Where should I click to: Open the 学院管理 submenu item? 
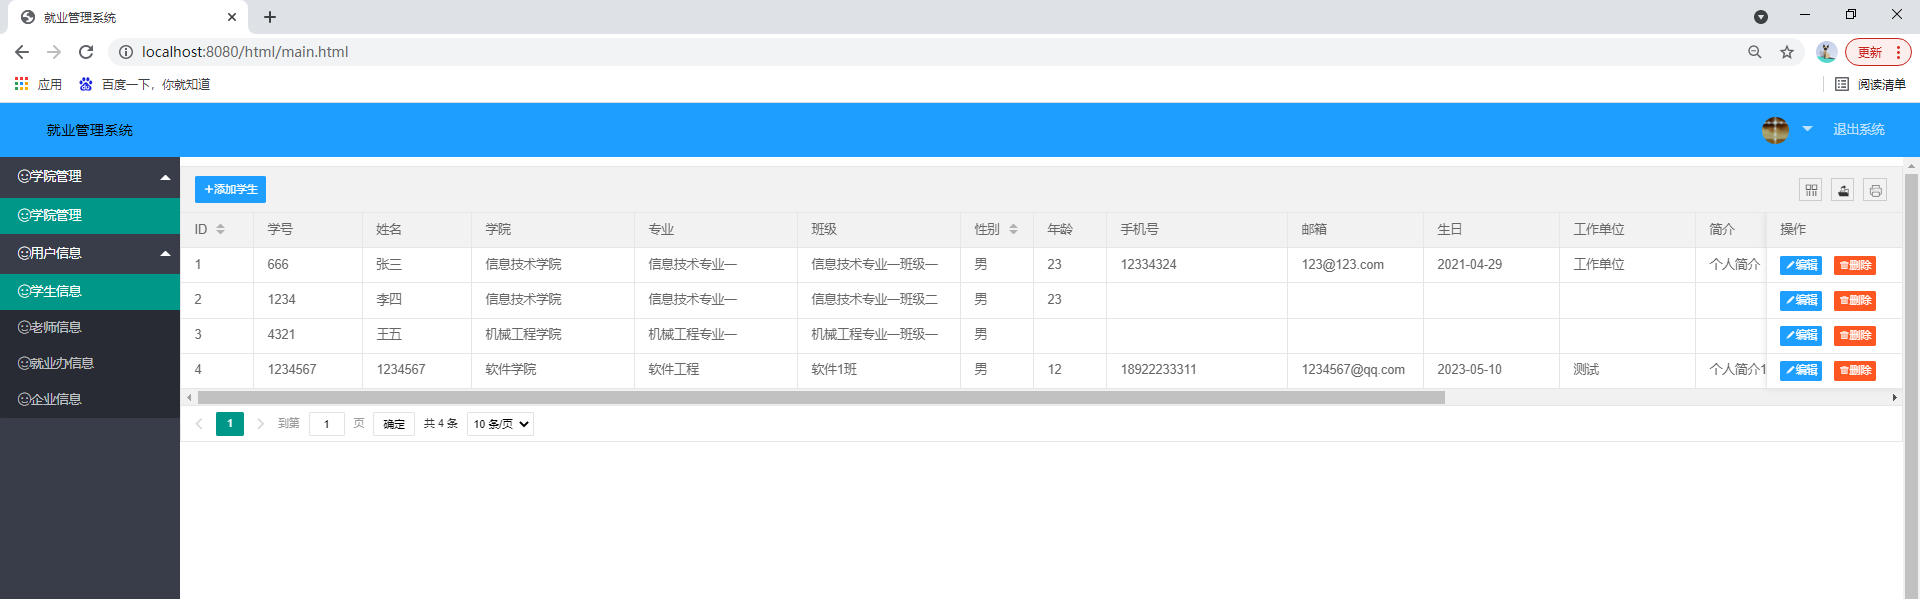(x=90, y=215)
